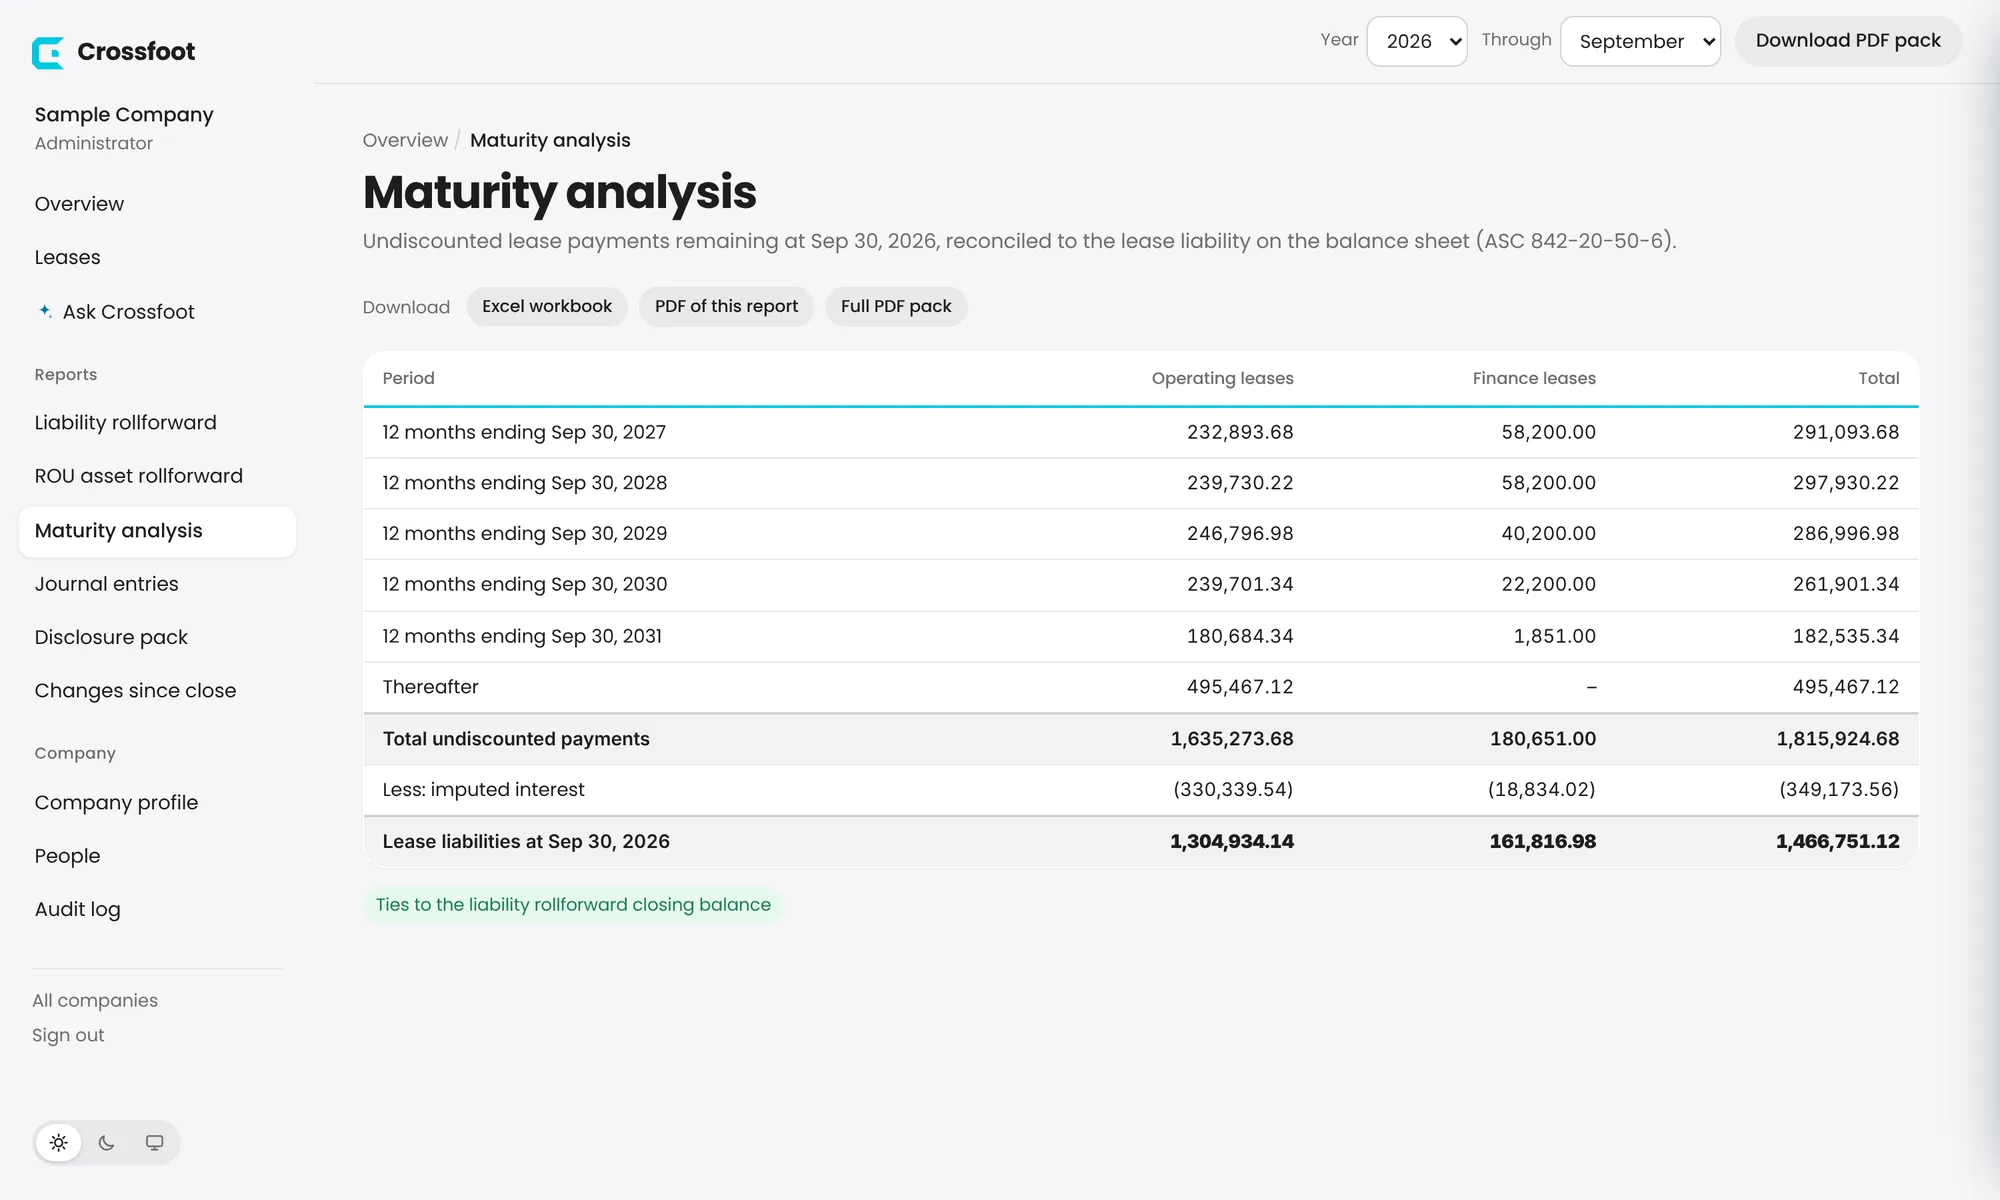Go to Overview breadcrumb link

(x=405, y=140)
